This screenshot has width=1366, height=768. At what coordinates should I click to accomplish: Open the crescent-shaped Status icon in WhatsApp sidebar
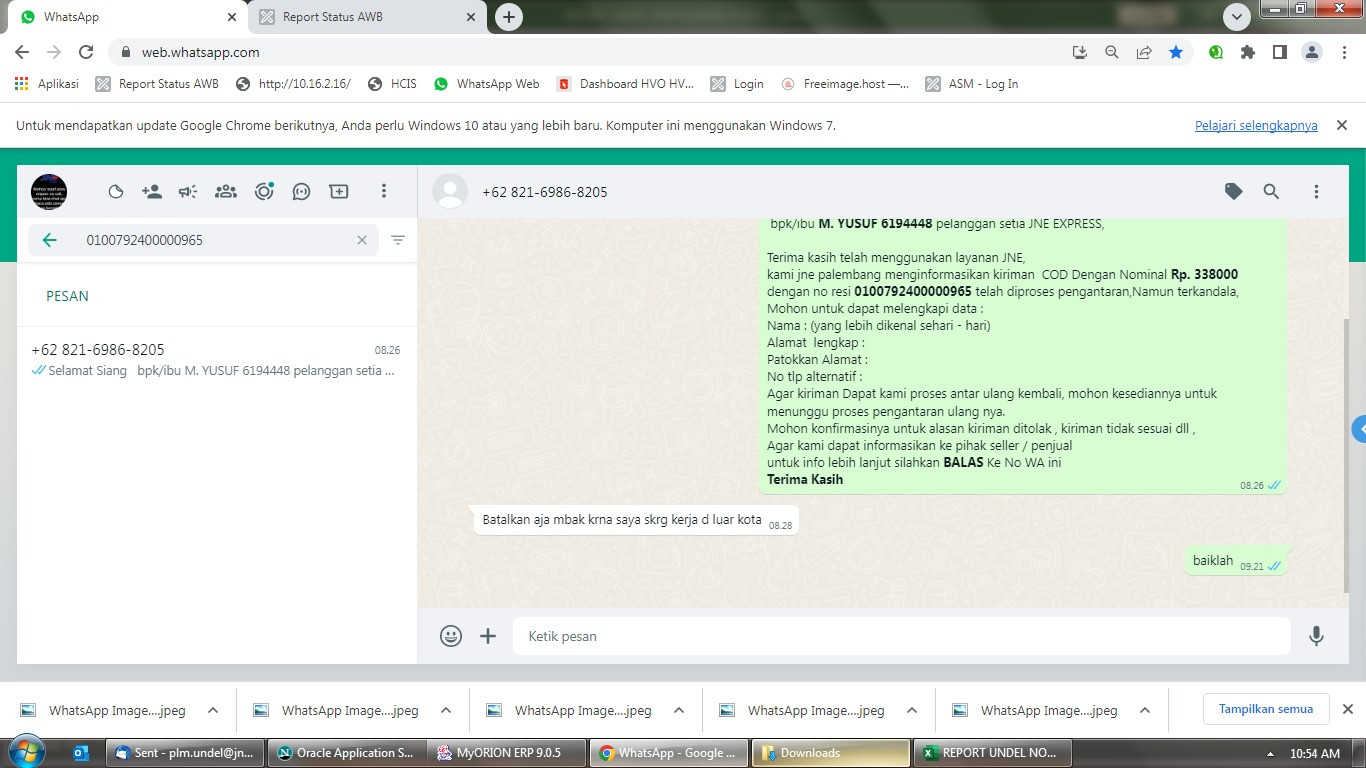(116, 191)
